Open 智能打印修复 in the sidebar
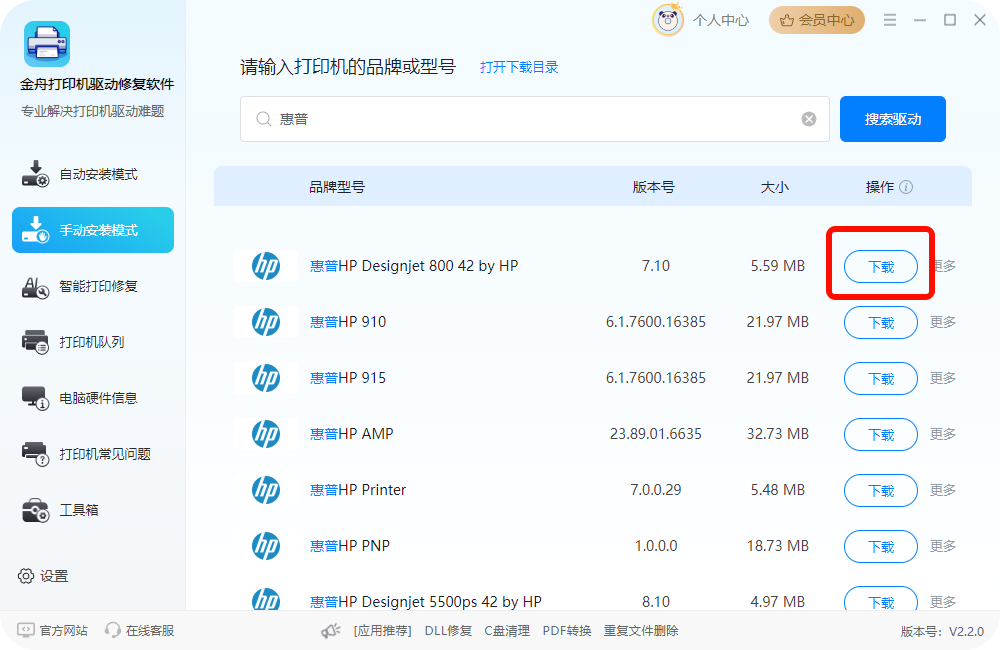Image resolution: width=1000 pixels, height=650 pixels. (x=93, y=286)
